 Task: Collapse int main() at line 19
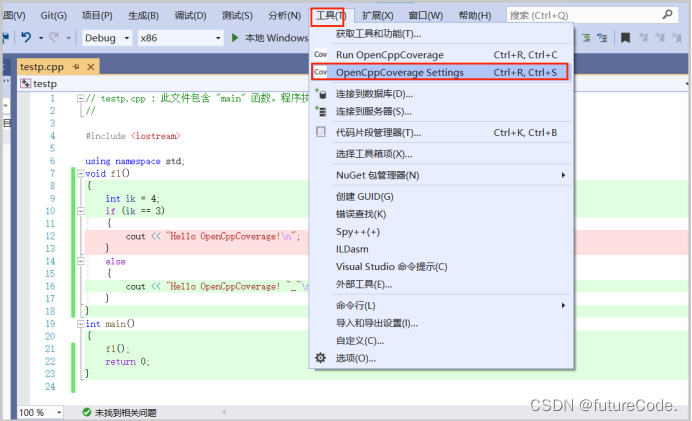click(81, 324)
